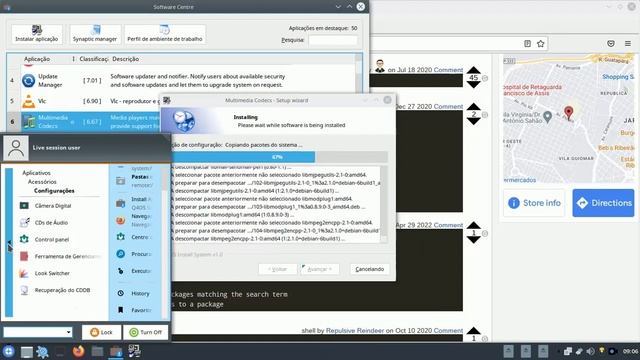Click the Store info button
The image size is (640, 360).
point(534,203)
